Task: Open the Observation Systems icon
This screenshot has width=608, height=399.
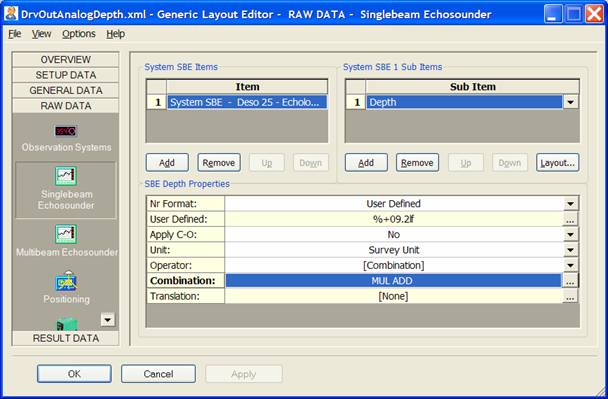Action: (x=66, y=131)
